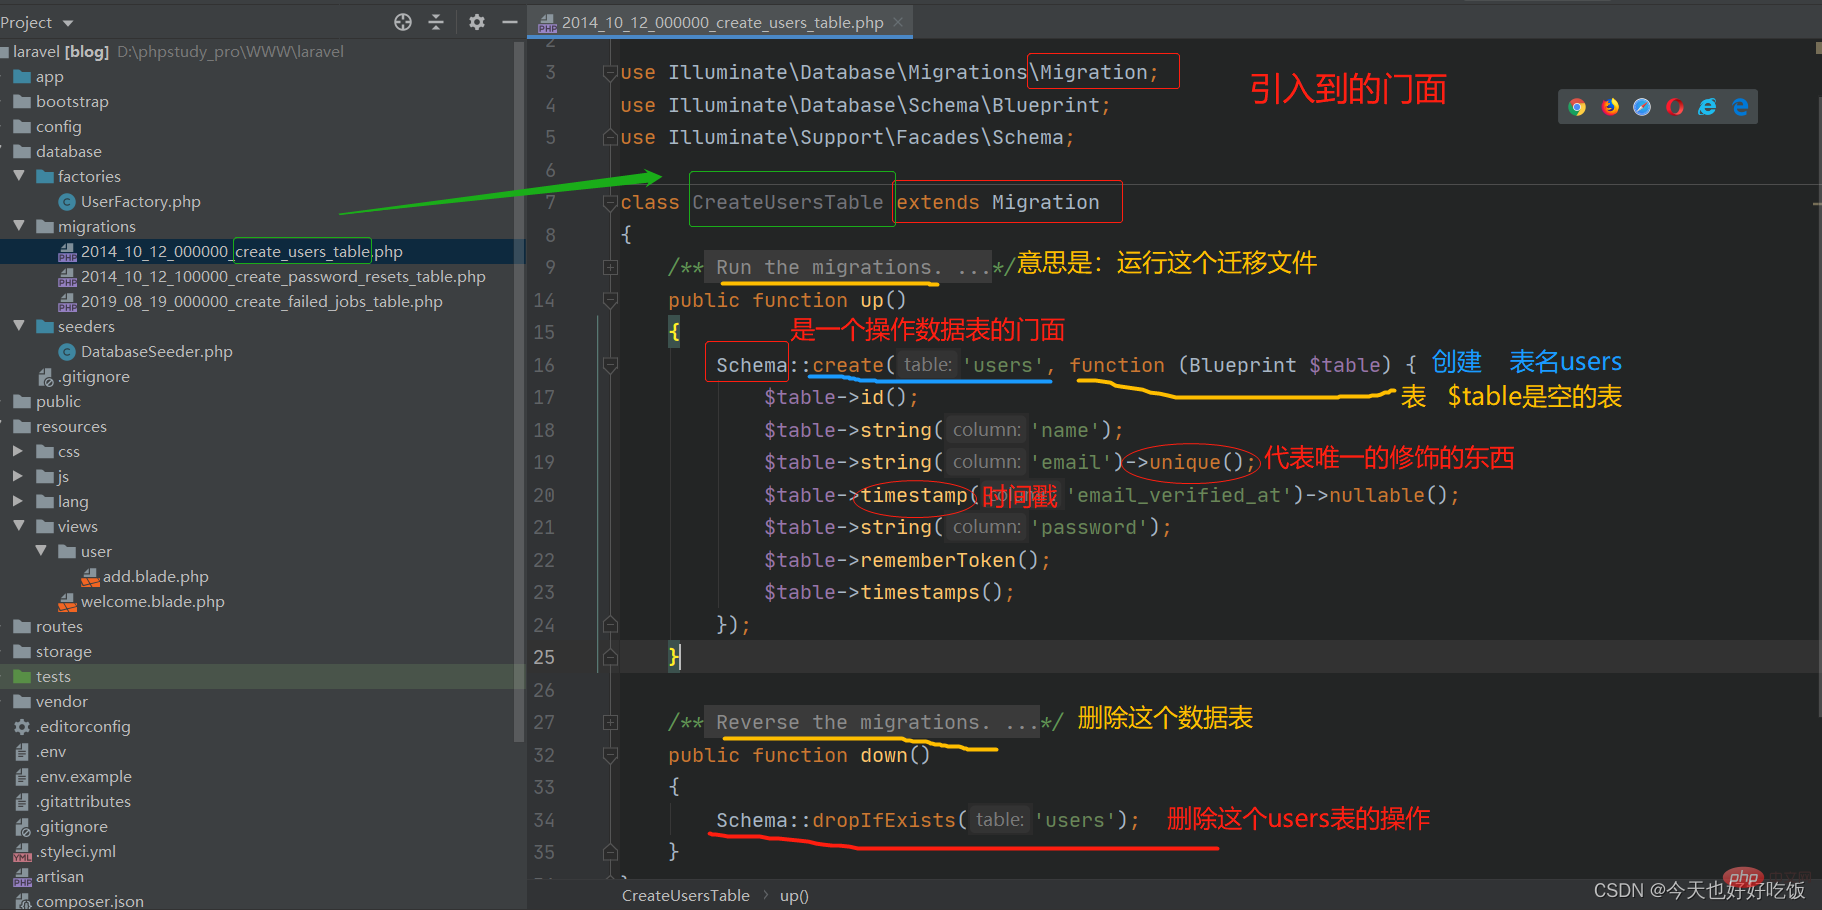The height and width of the screenshot is (910, 1822).
Task: Select the routes folder
Action: click(59, 627)
